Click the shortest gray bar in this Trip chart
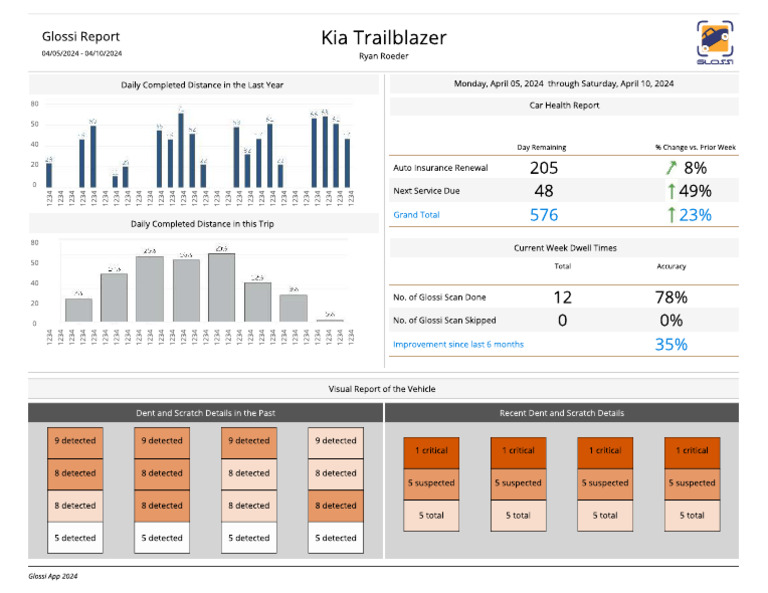 coord(330,320)
